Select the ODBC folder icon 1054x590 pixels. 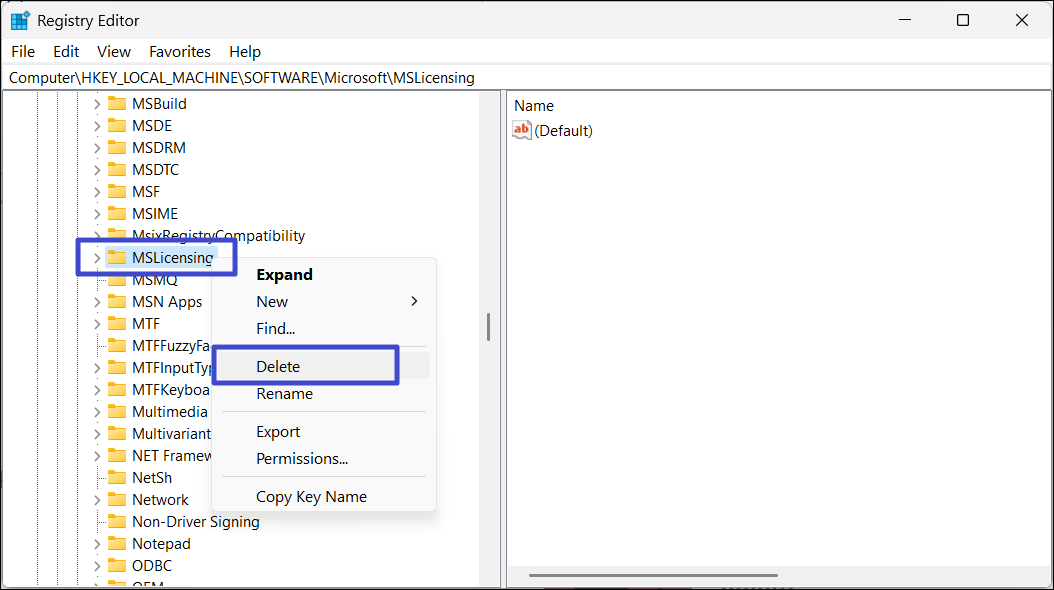click(117, 566)
